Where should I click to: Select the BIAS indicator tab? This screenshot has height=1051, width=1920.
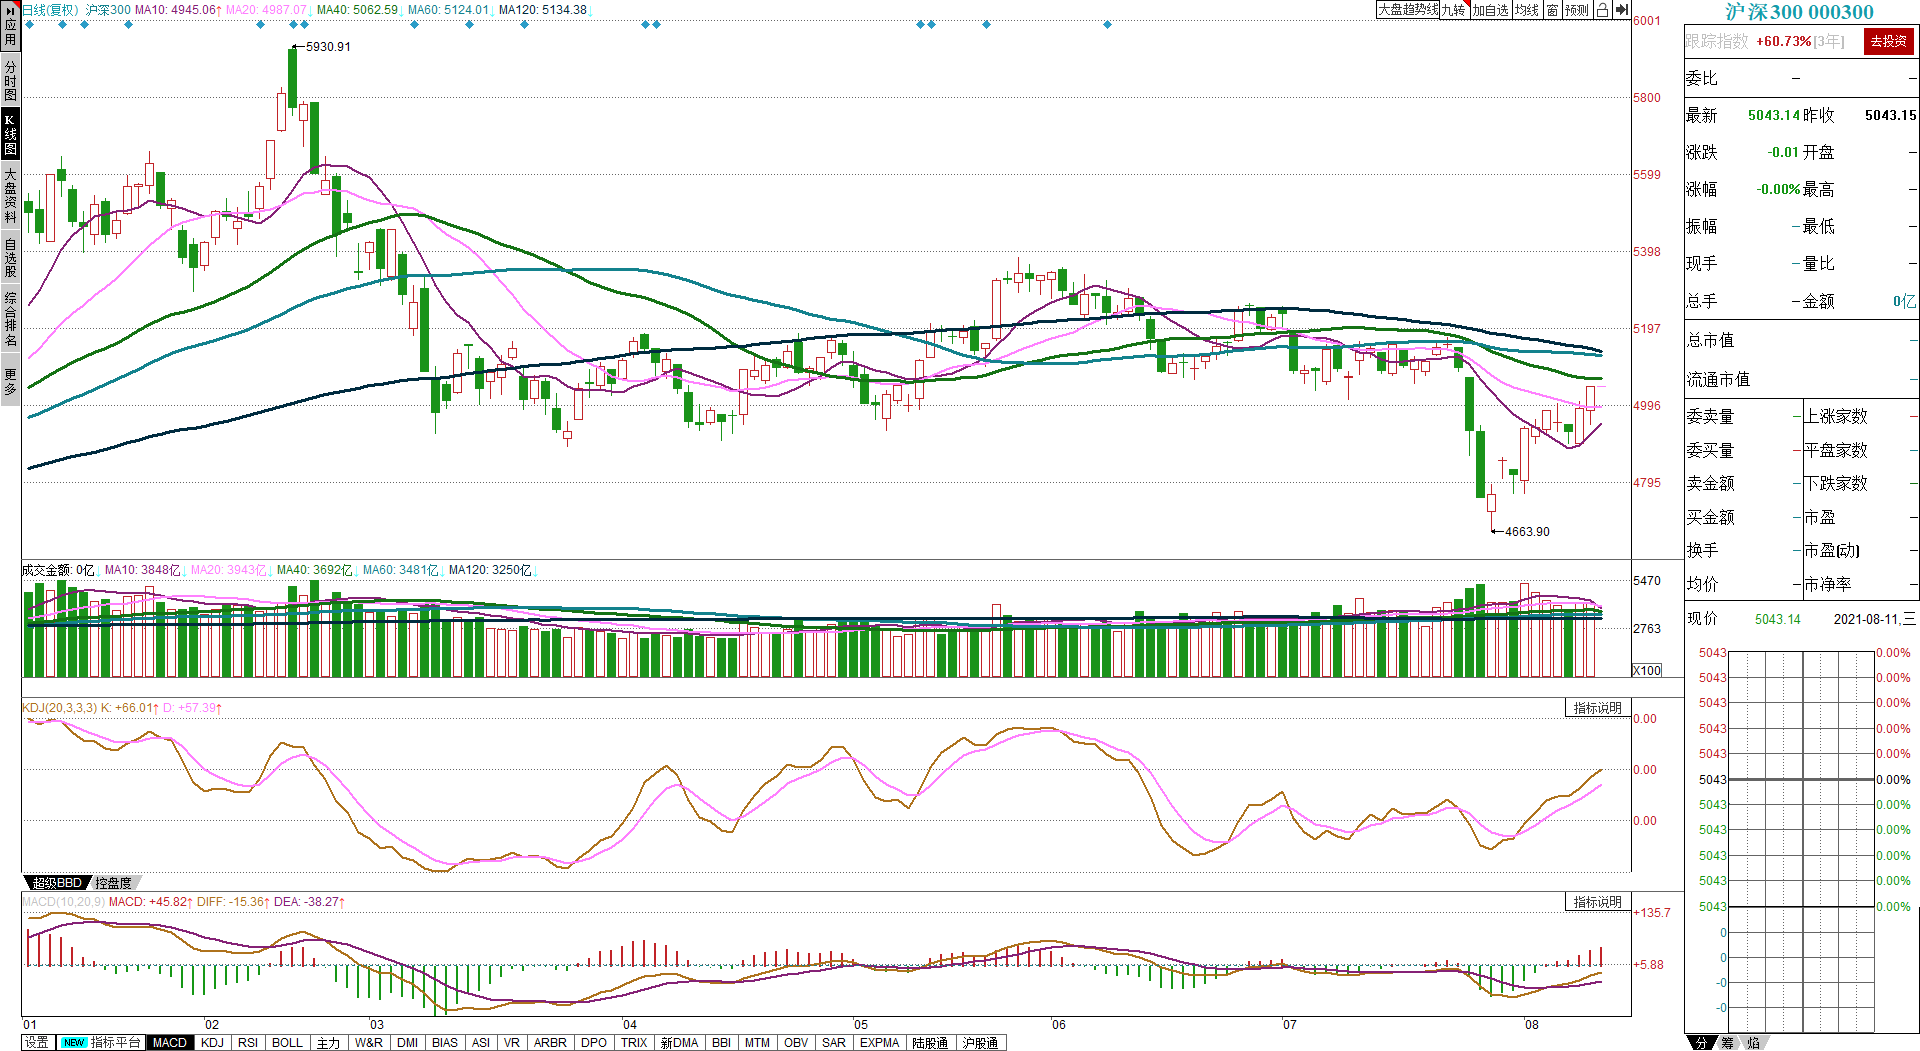(445, 1042)
